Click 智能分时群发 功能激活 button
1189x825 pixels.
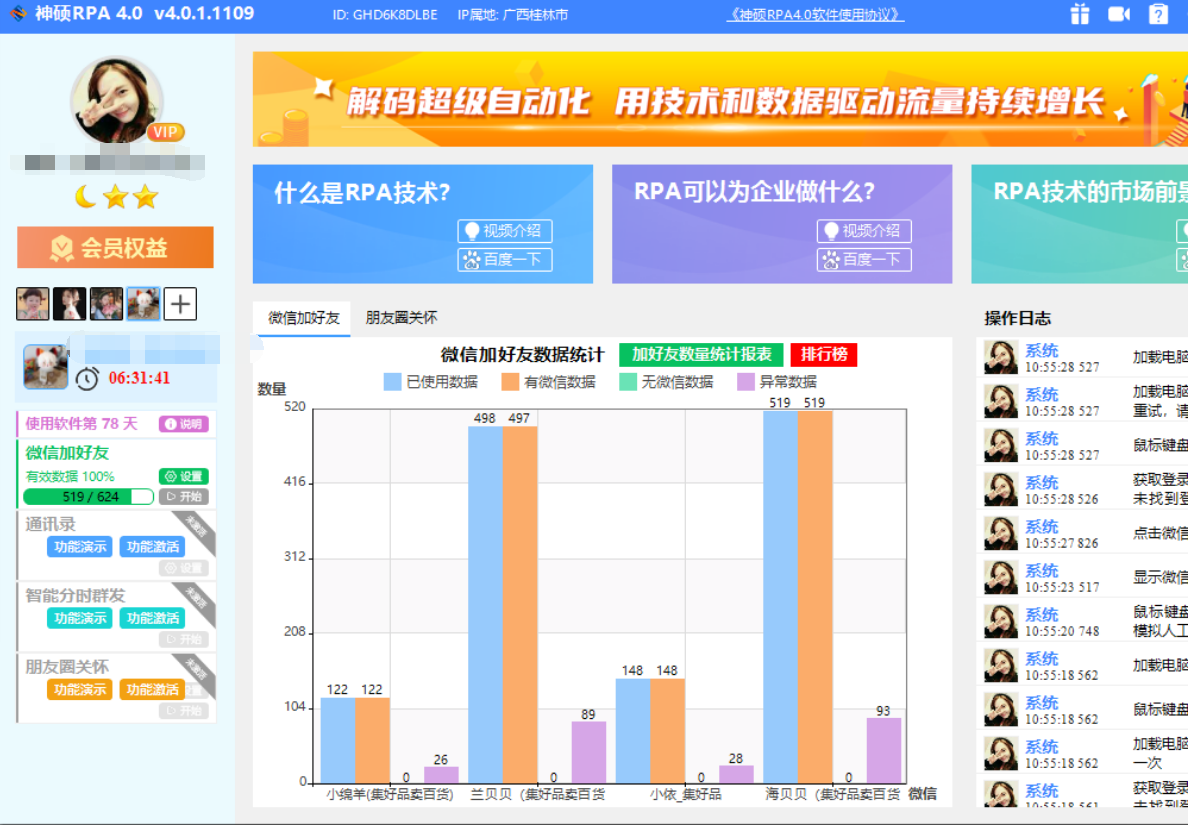[x=152, y=618]
